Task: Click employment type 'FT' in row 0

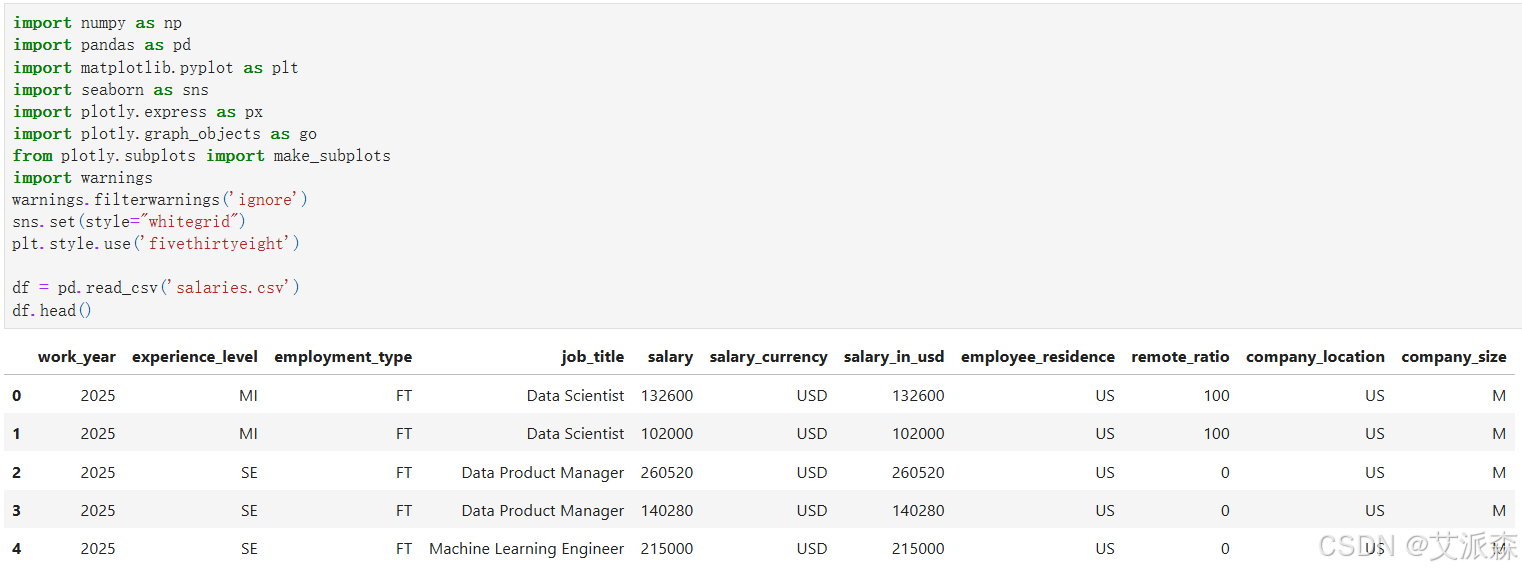Action: coord(404,396)
